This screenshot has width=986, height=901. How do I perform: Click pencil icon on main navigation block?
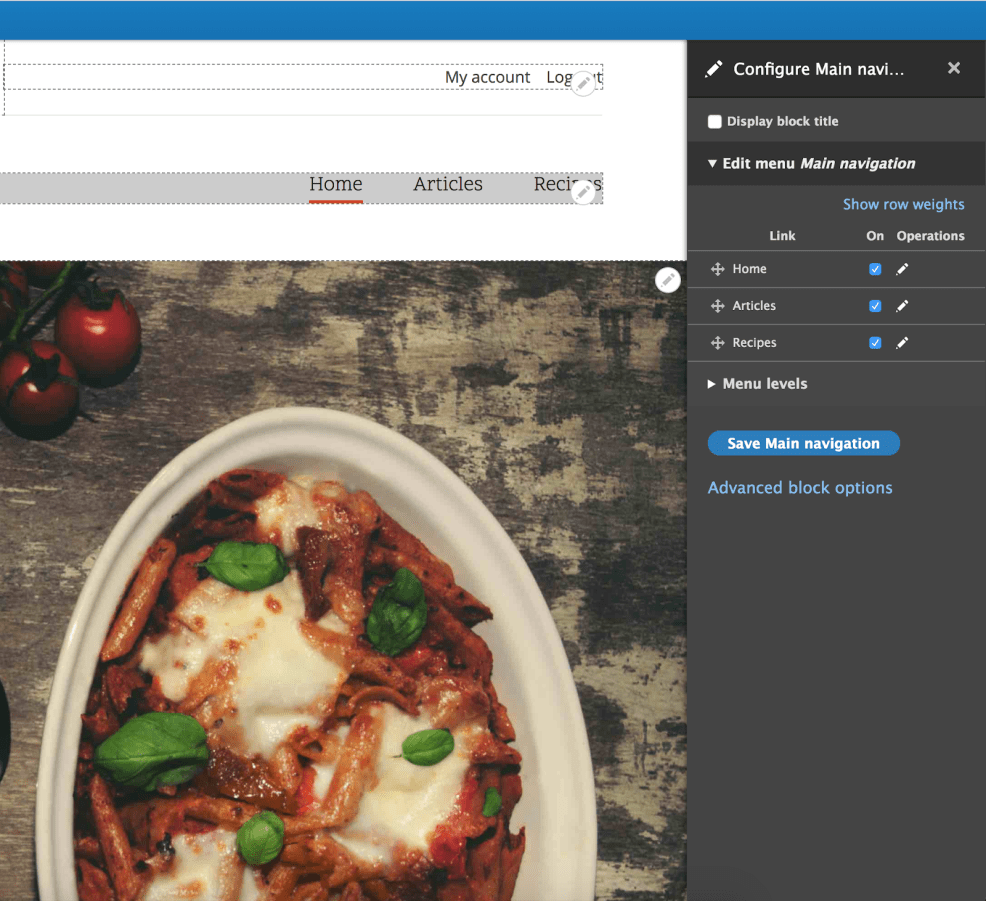pyautogui.click(x=583, y=193)
